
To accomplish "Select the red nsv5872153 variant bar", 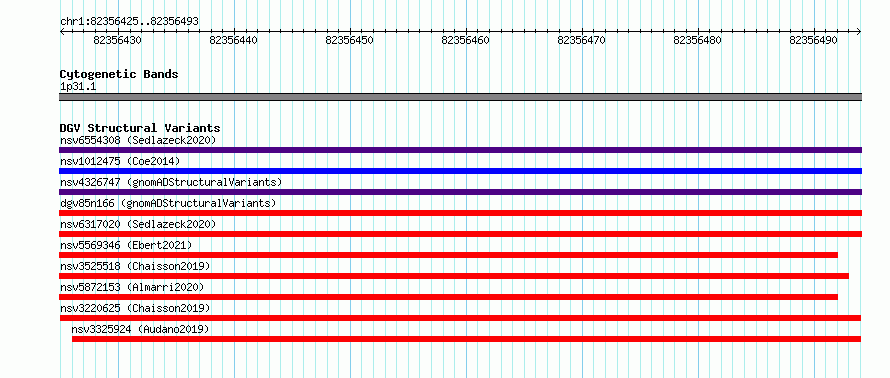I will coord(448,297).
